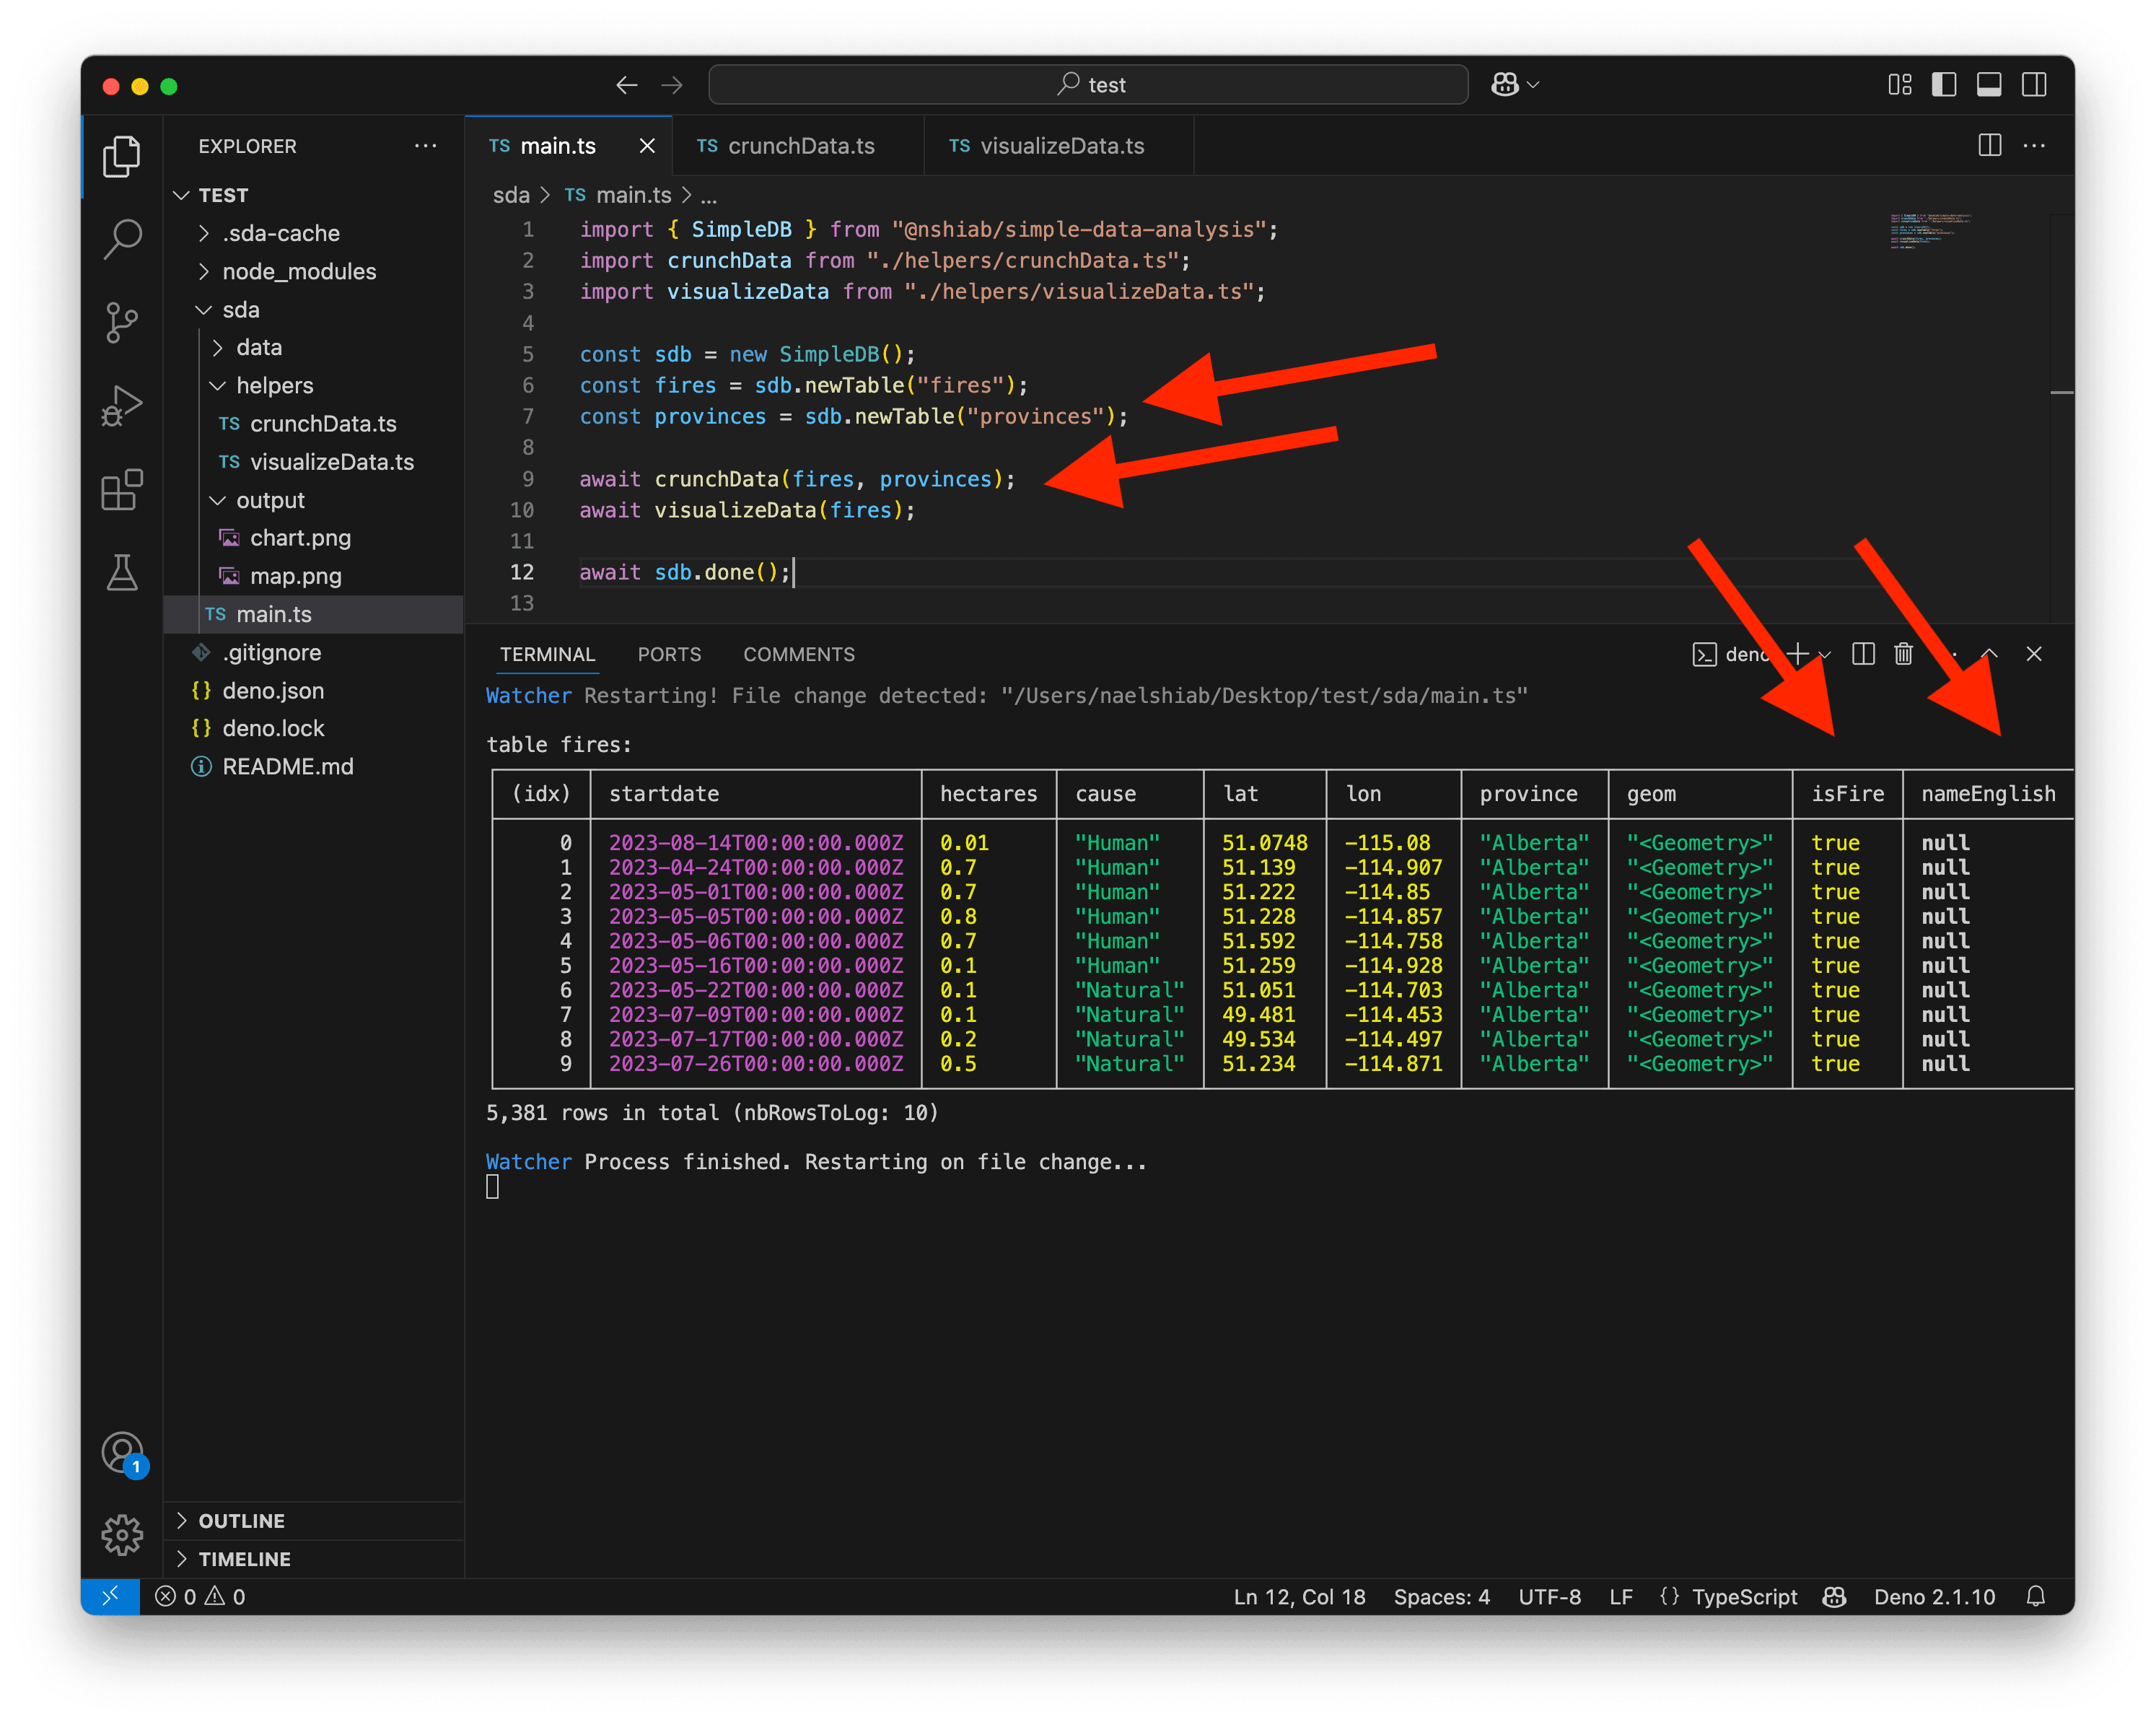Select TERMINAL panel tab
This screenshot has width=2156, height=1722.
pyautogui.click(x=547, y=654)
